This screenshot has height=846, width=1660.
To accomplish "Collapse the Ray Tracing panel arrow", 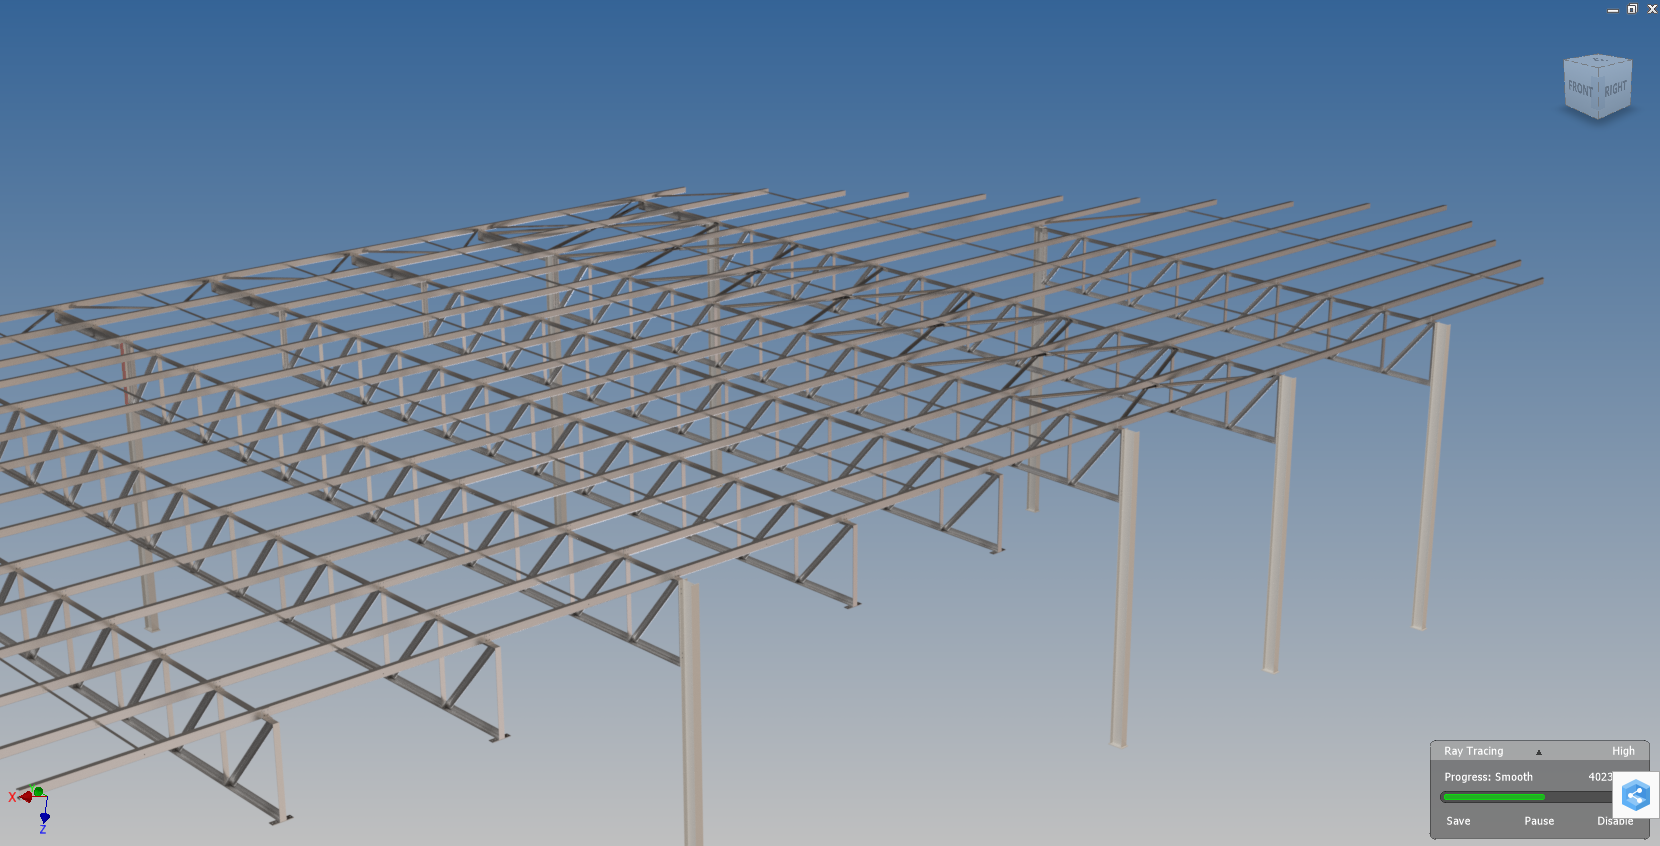I will pyautogui.click(x=1538, y=752).
